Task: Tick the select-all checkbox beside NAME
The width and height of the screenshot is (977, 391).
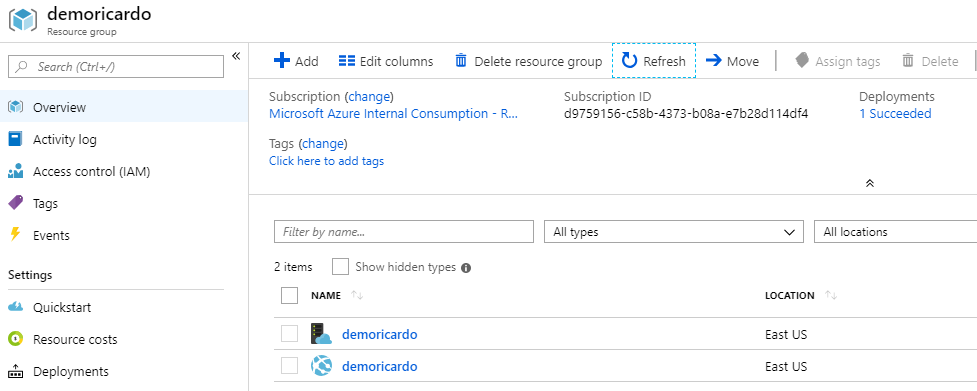Action: click(290, 295)
